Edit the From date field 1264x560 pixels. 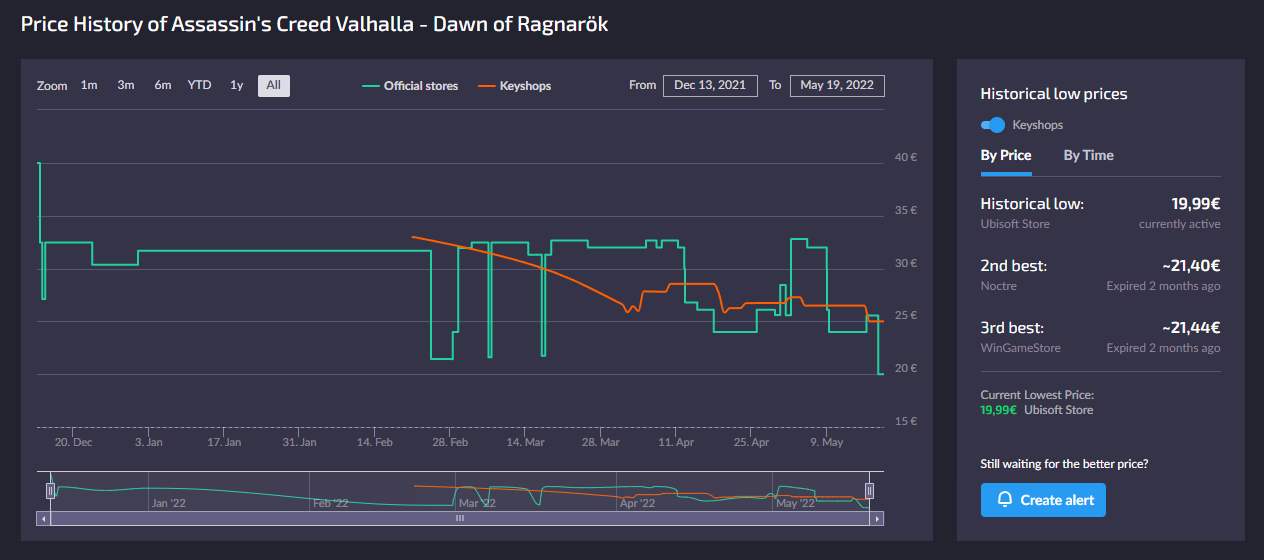point(710,85)
